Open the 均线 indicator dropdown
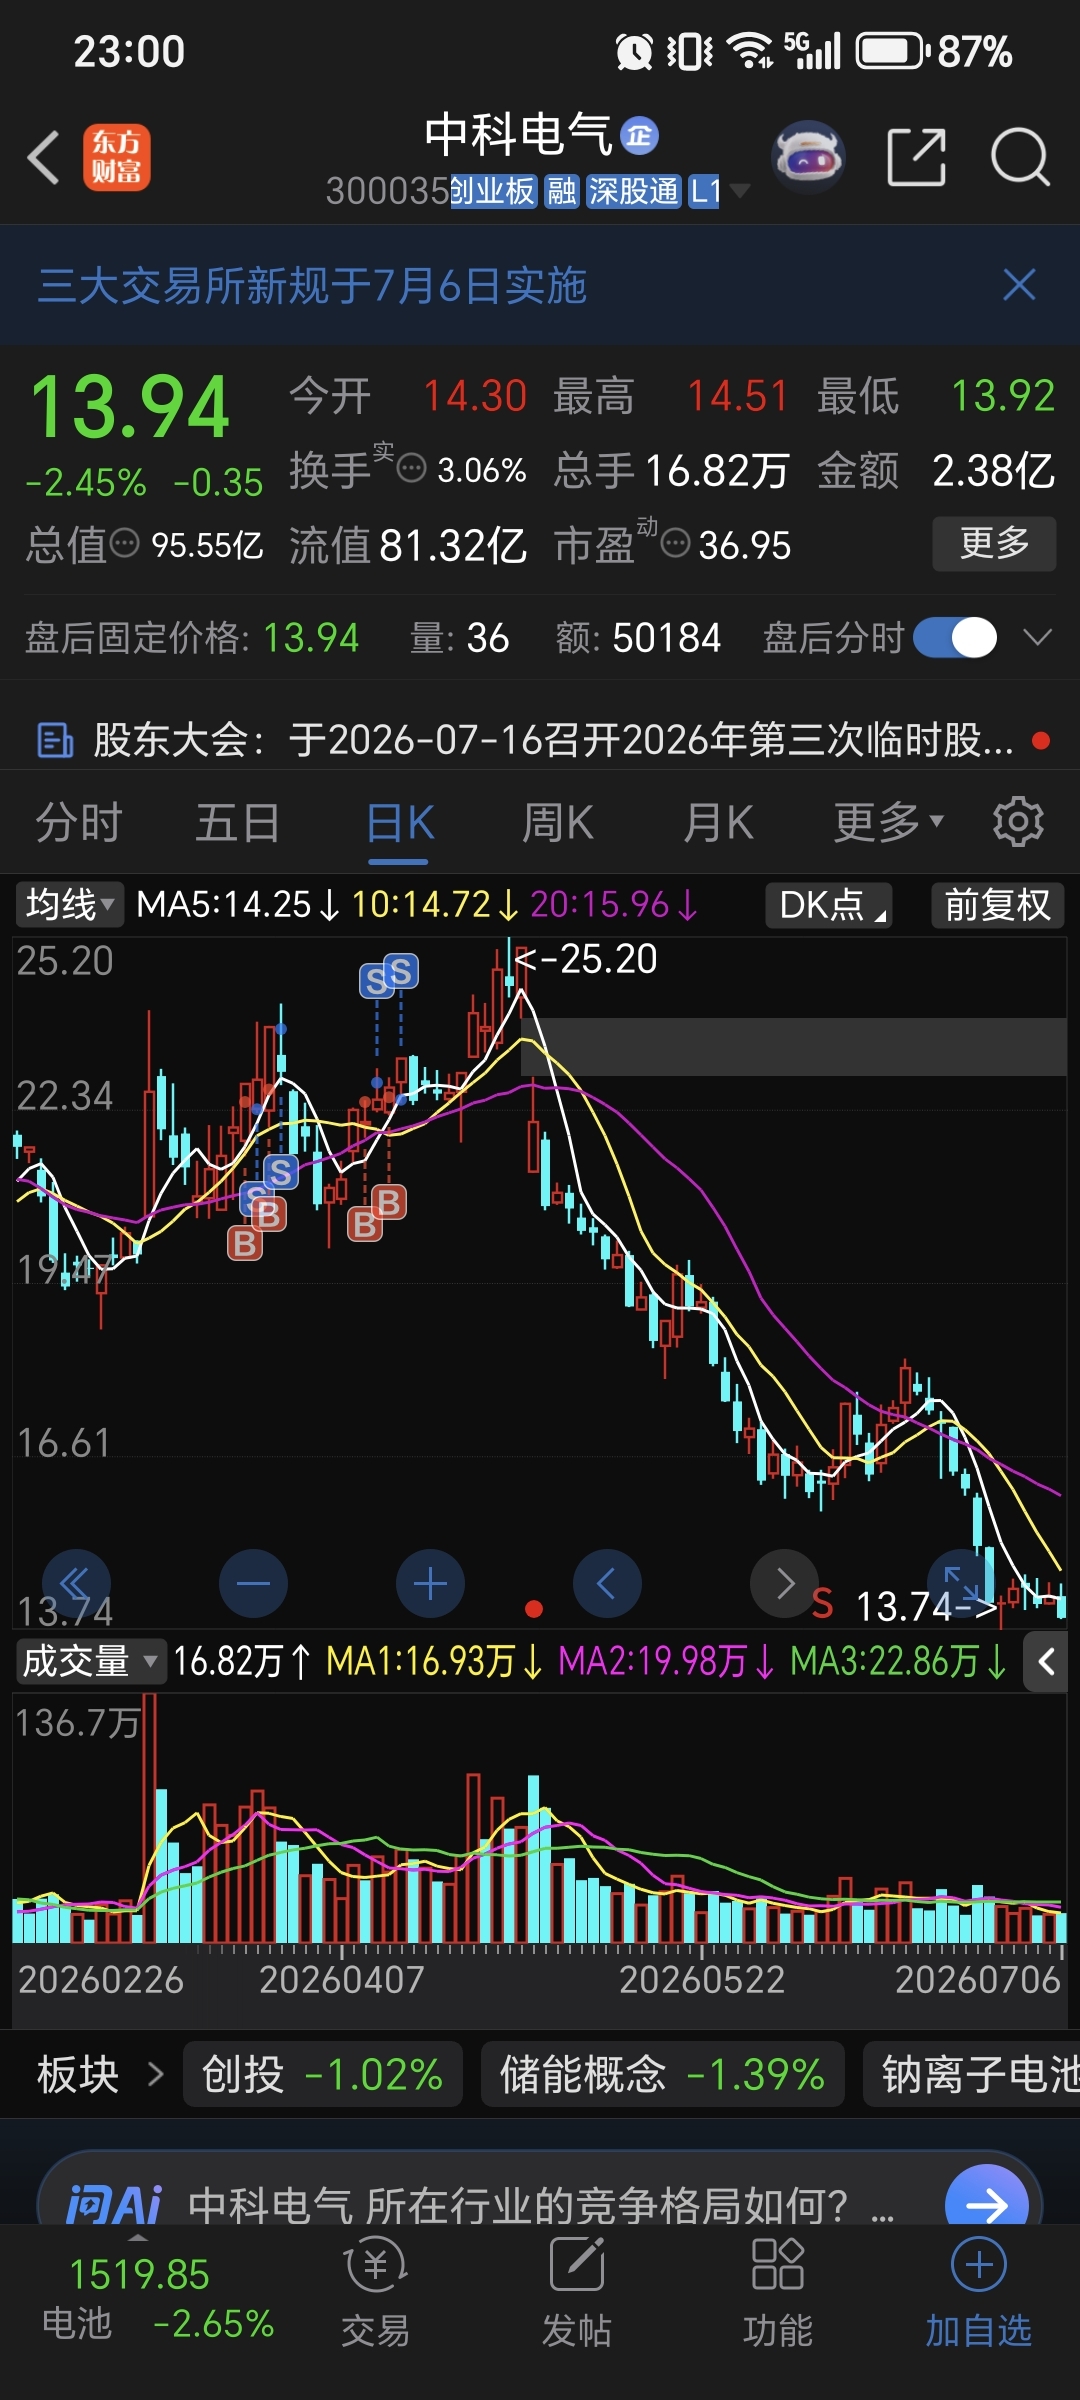The height and width of the screenshot is (2400, 1080). pyautogui.click(x=69, y=905)
